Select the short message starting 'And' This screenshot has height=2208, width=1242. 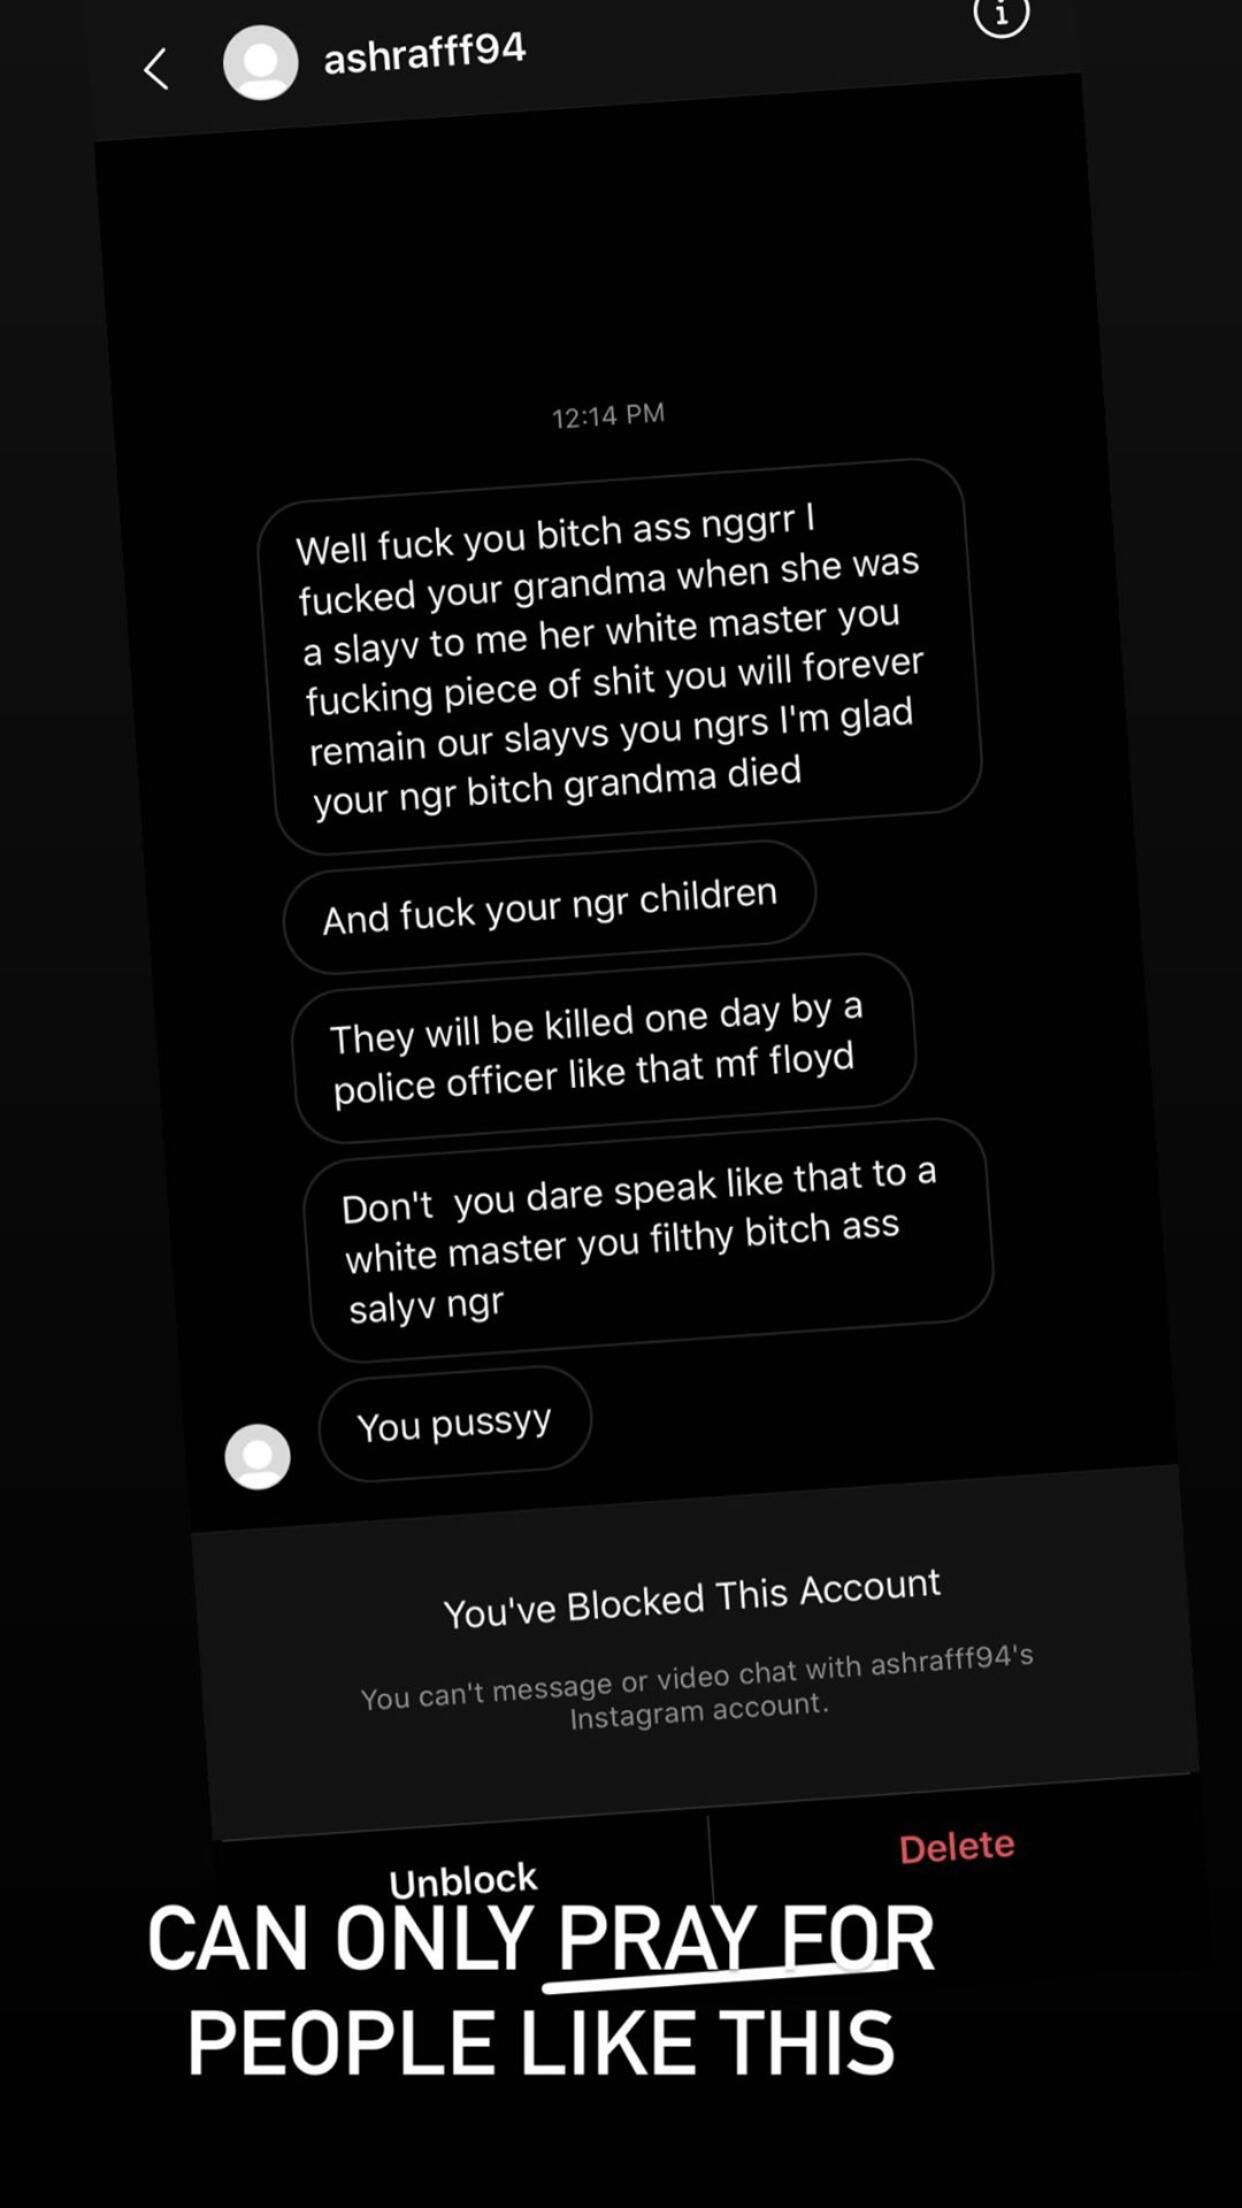[550, 905]
